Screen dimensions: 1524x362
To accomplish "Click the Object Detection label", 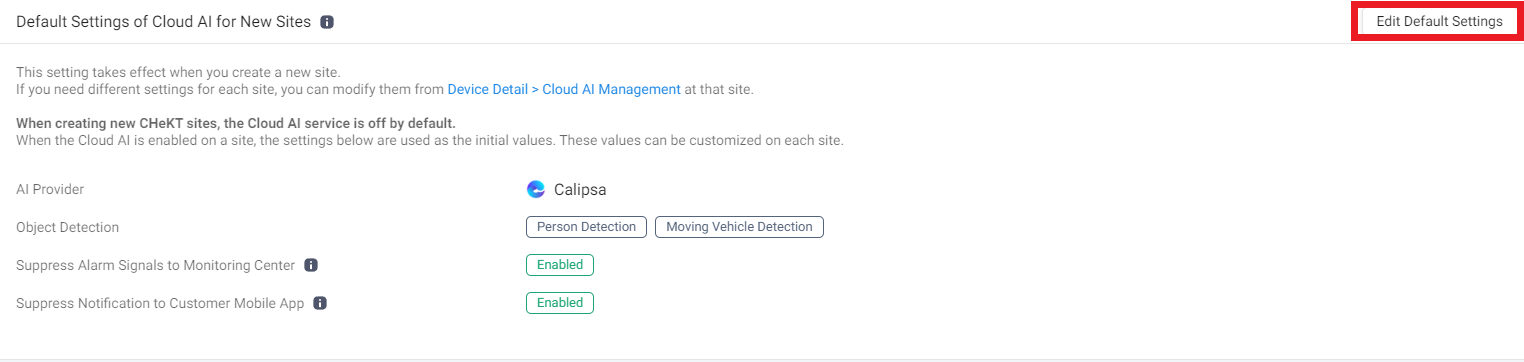I will click(x=68, y=227).
